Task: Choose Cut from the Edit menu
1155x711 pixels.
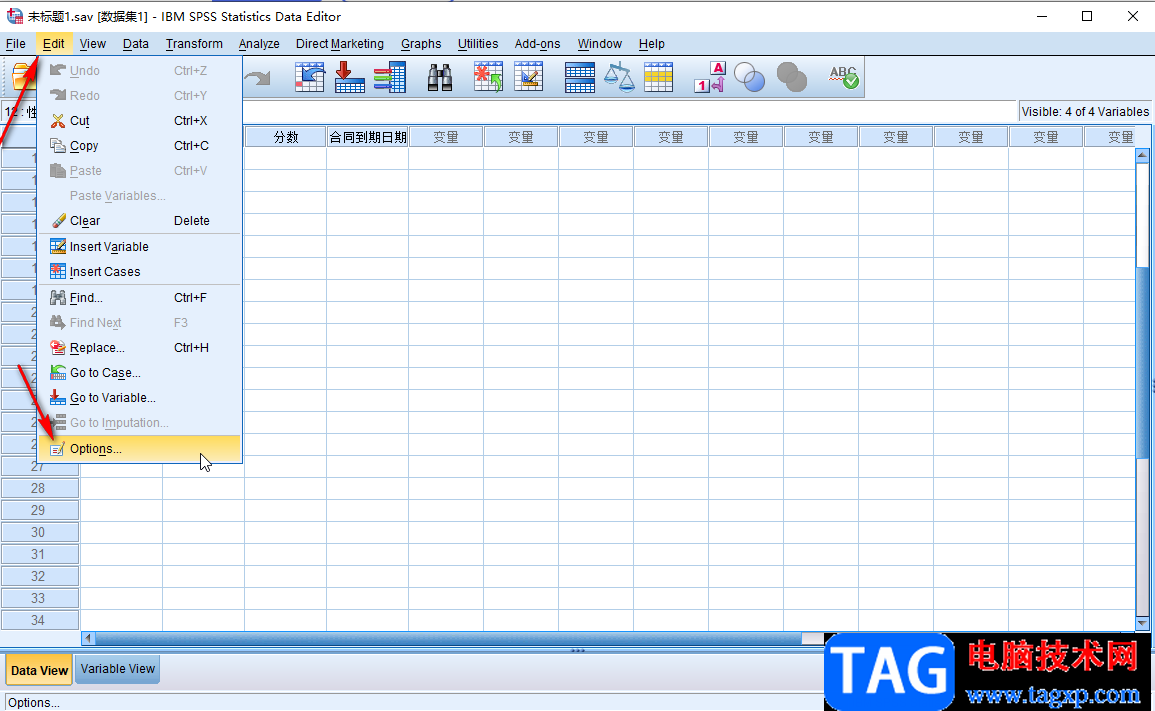Action: (x=139, y=121)
